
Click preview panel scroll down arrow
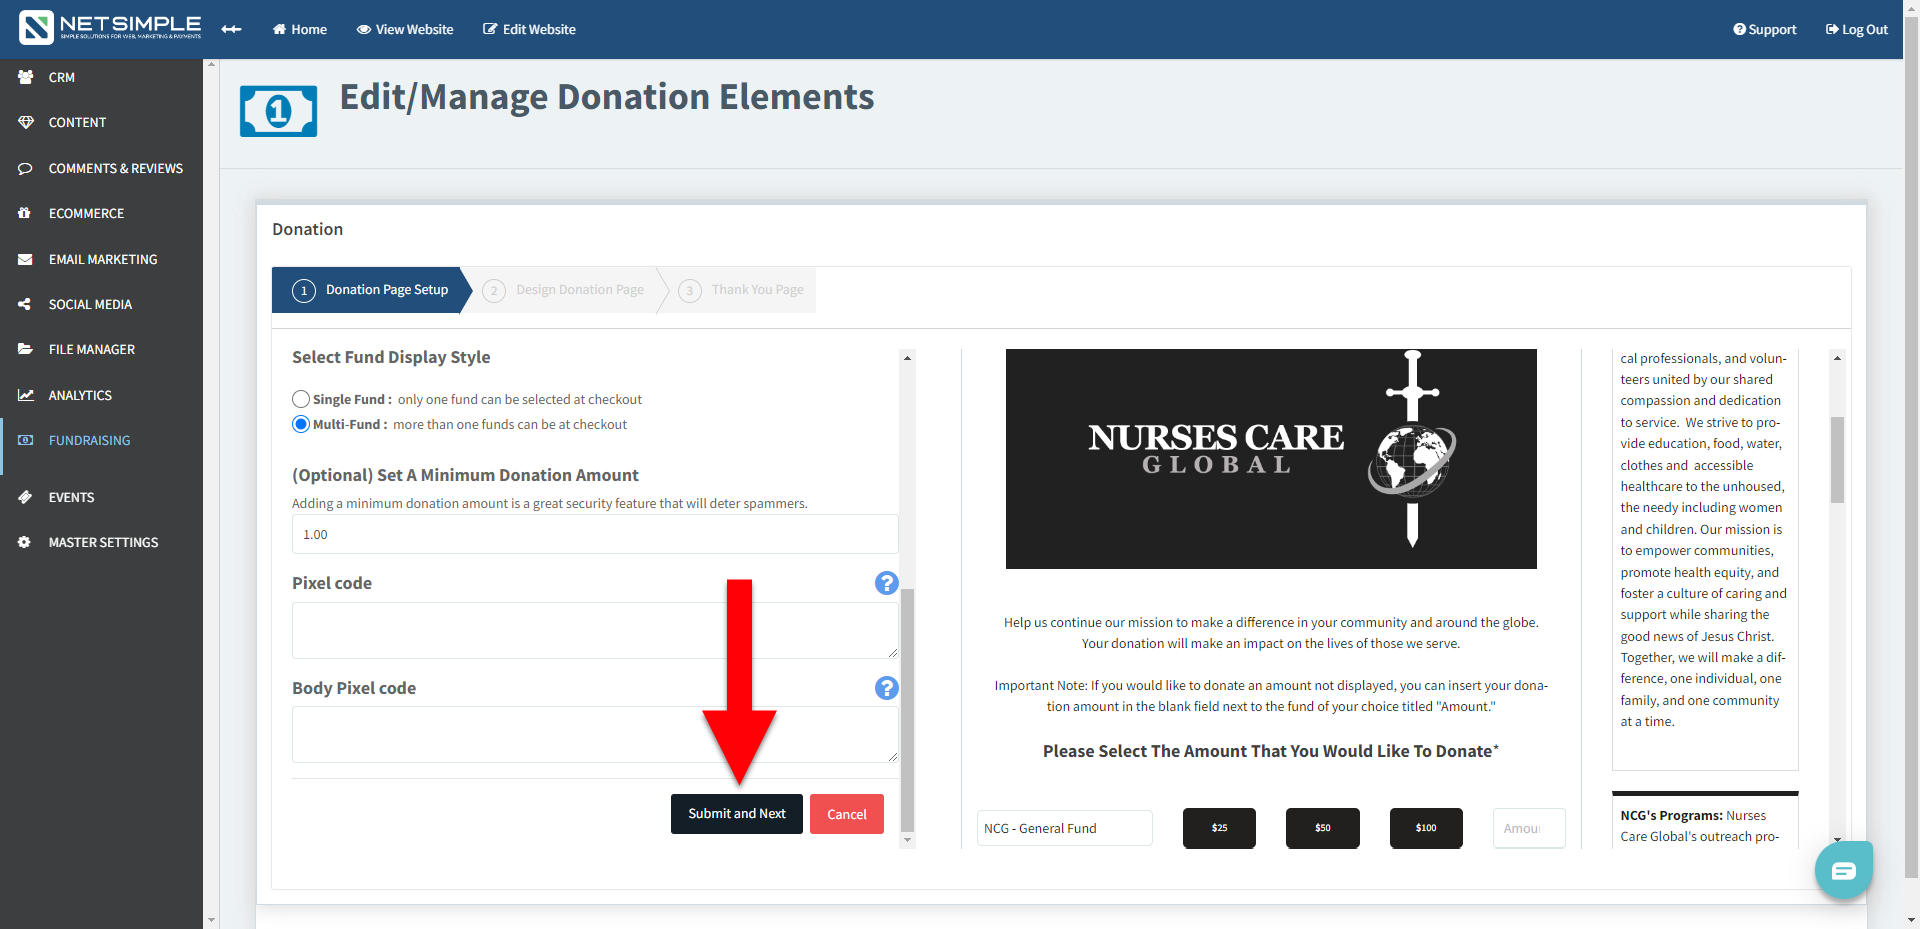pos(1837,840)
